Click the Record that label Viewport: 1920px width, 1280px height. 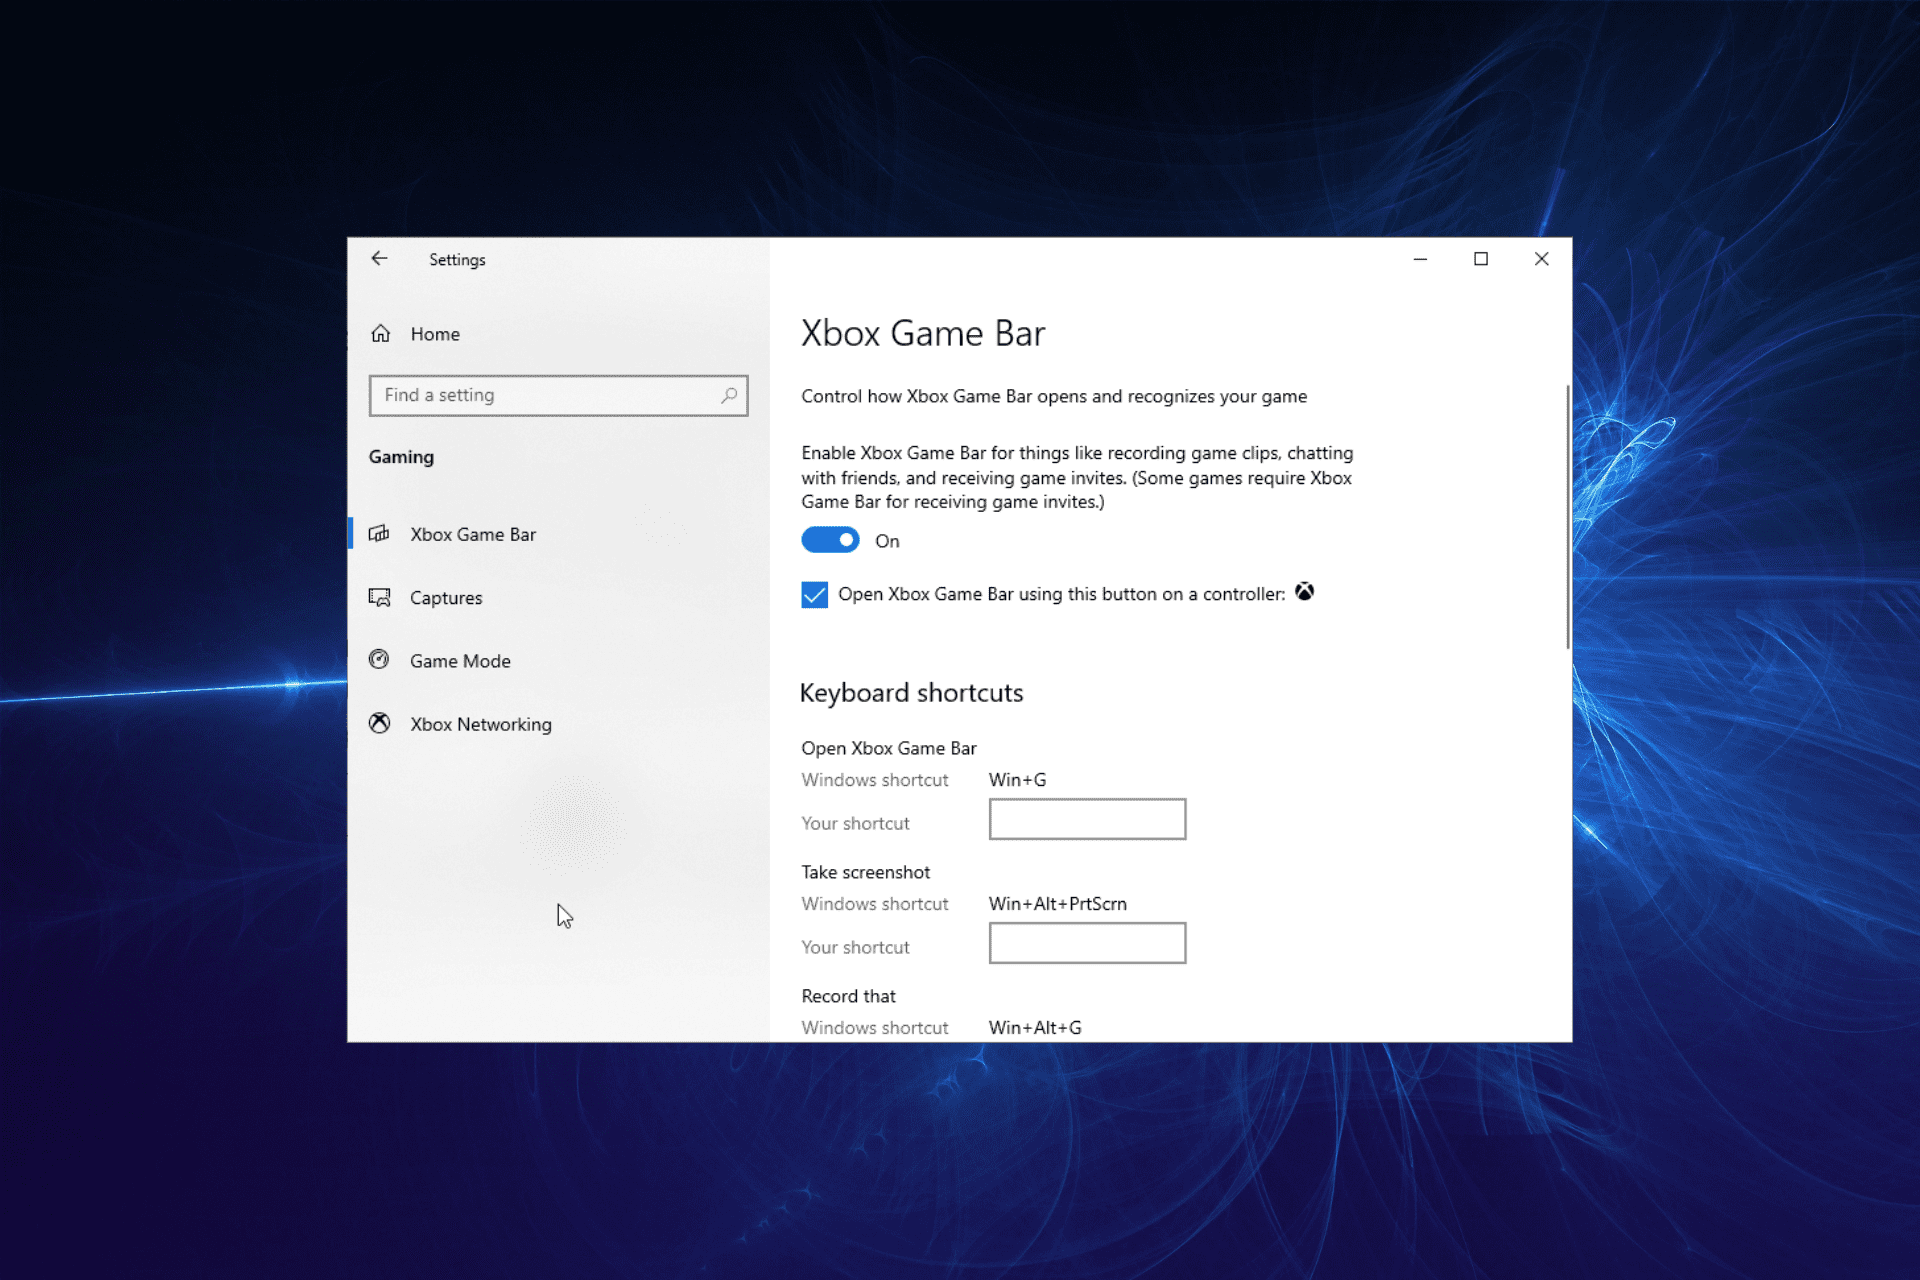click(848, 996)
